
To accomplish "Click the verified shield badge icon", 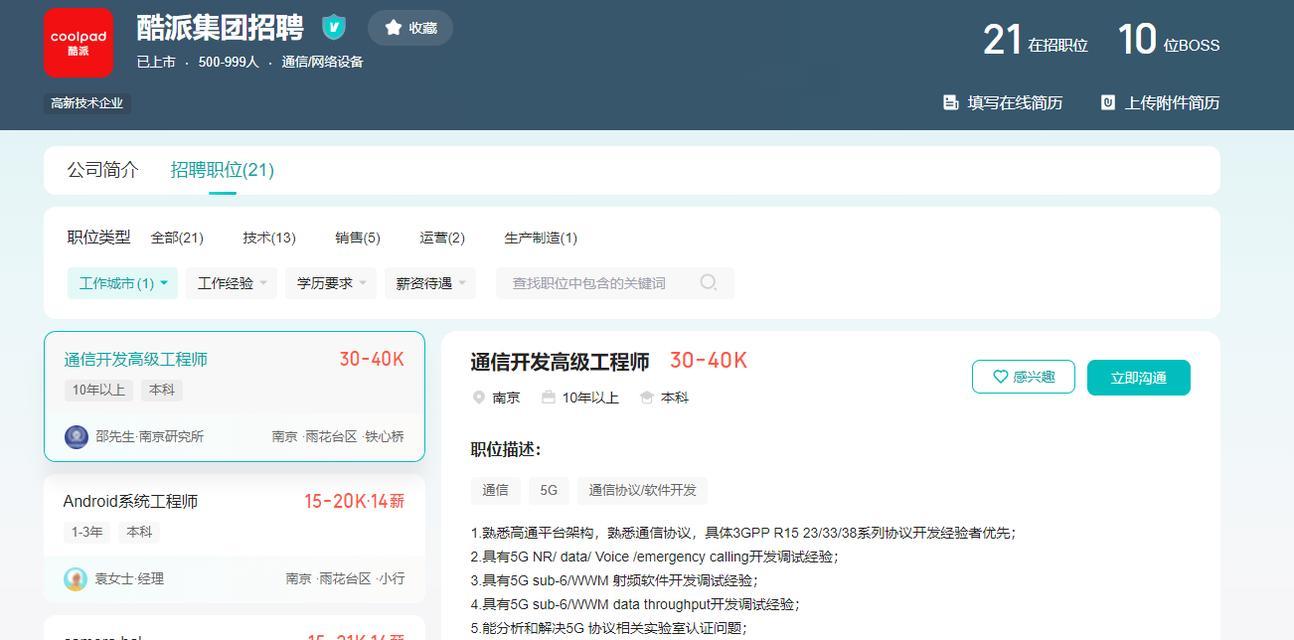I will click(334, 27).
